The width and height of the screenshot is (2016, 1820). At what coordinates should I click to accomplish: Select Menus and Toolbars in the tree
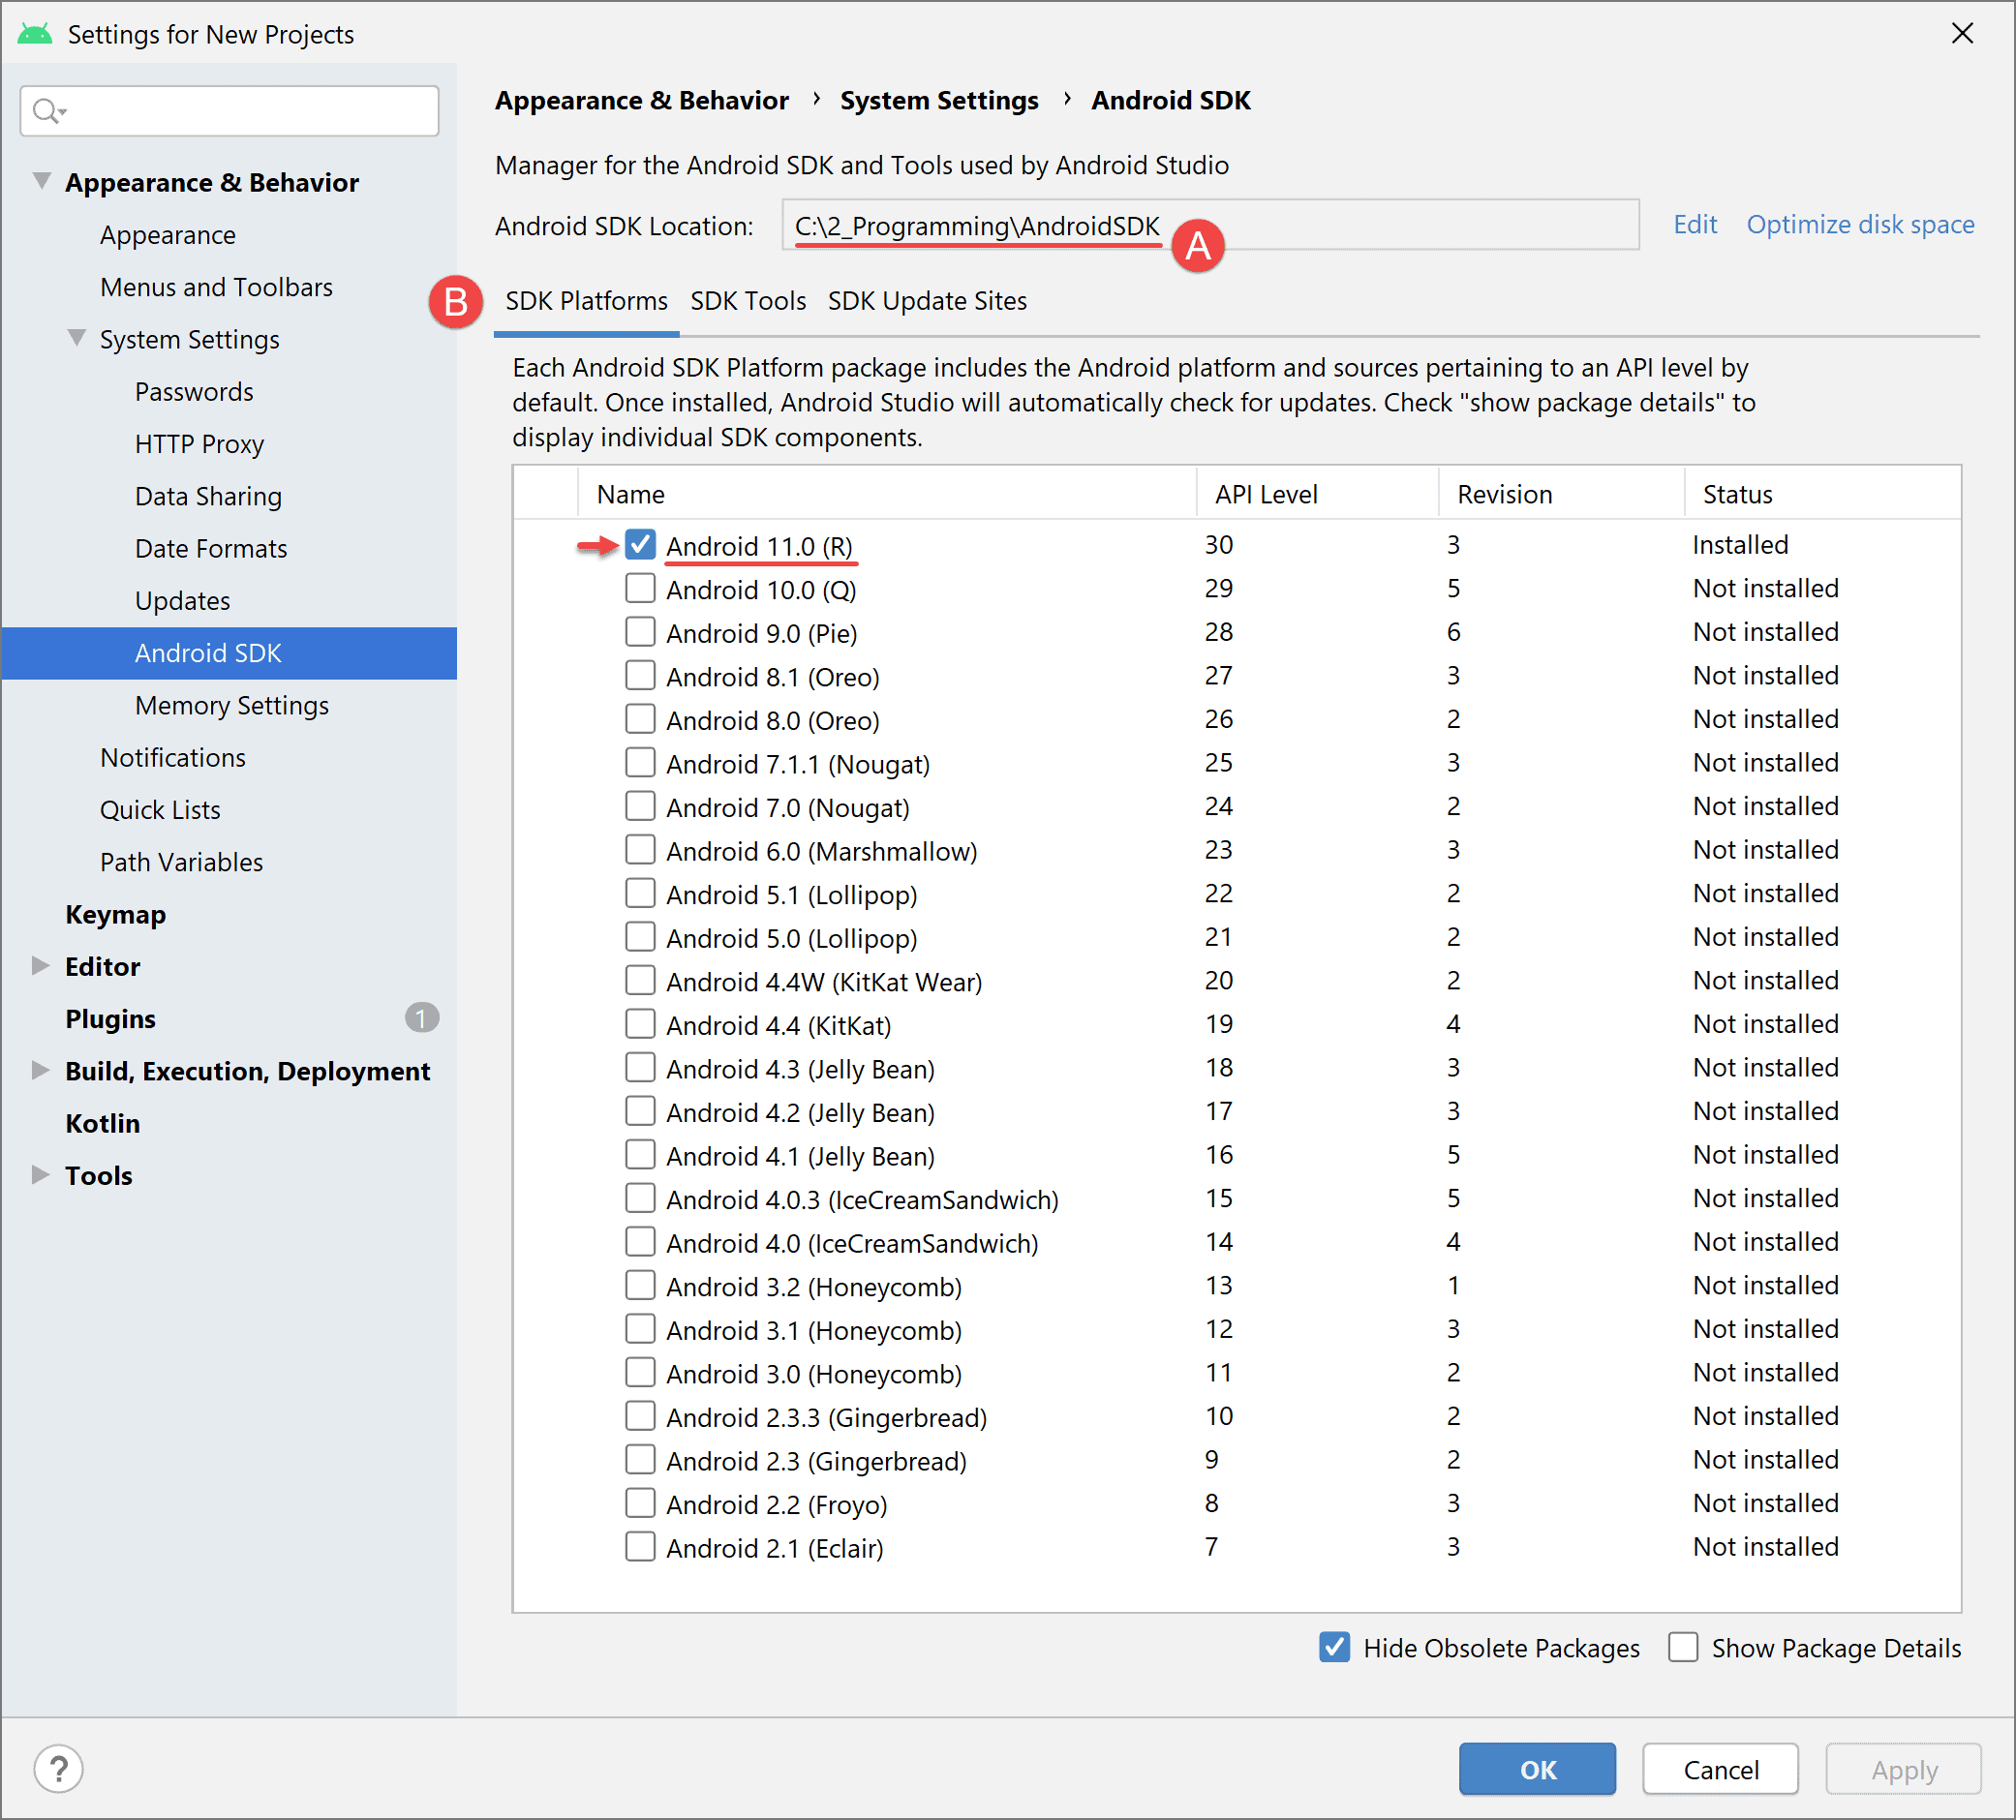[x=216, y=287]
